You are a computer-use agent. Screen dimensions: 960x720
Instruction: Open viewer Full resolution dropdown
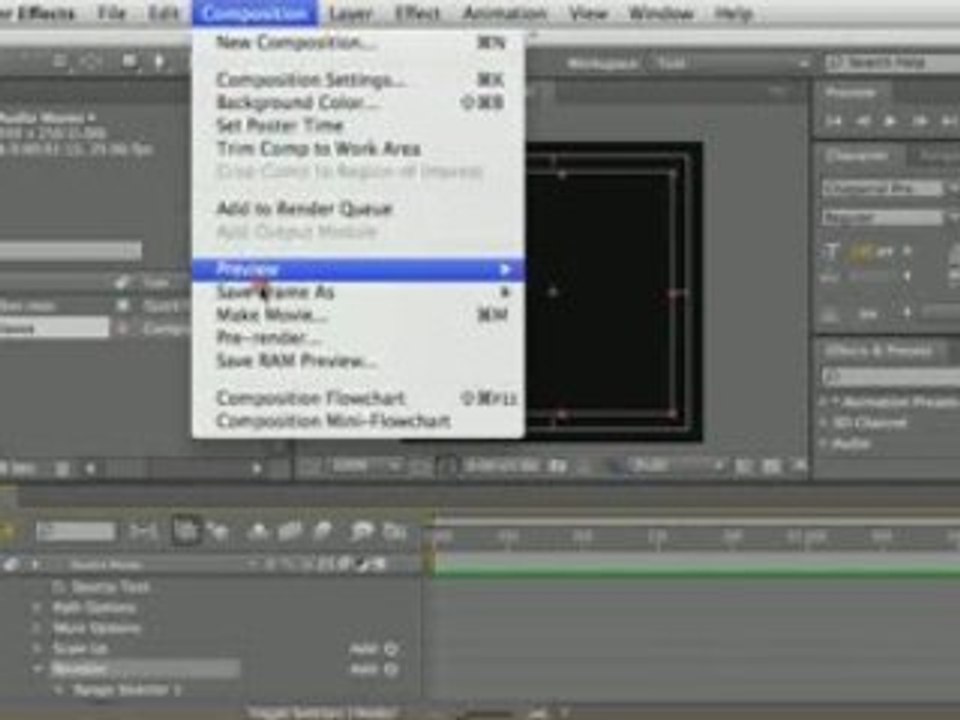pyautogui.click(x=677, y=467)
